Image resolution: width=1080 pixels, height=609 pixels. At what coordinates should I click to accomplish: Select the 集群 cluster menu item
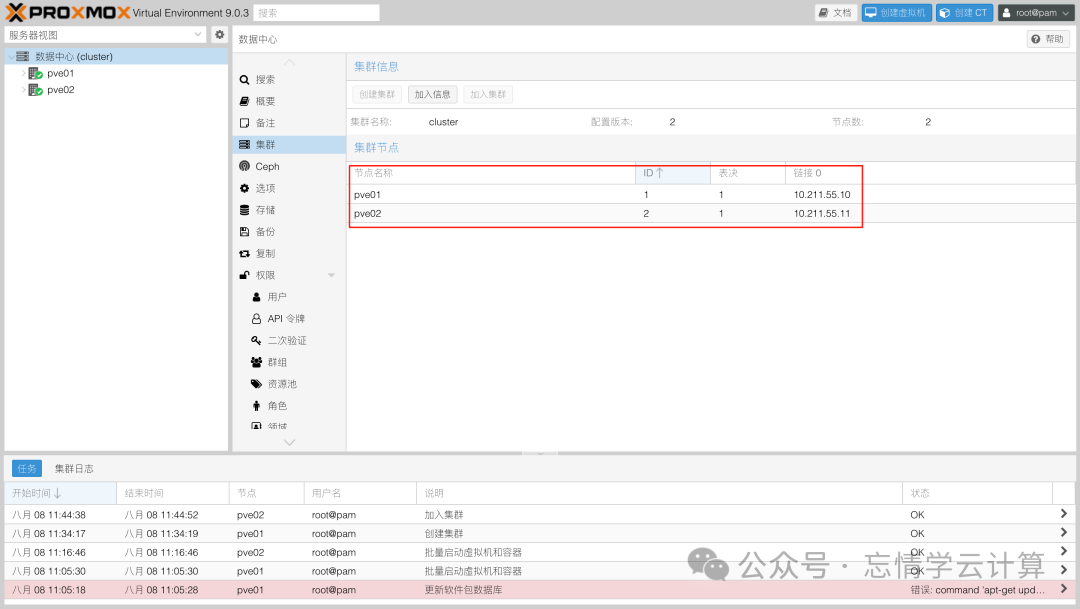[x=289, y=145]
